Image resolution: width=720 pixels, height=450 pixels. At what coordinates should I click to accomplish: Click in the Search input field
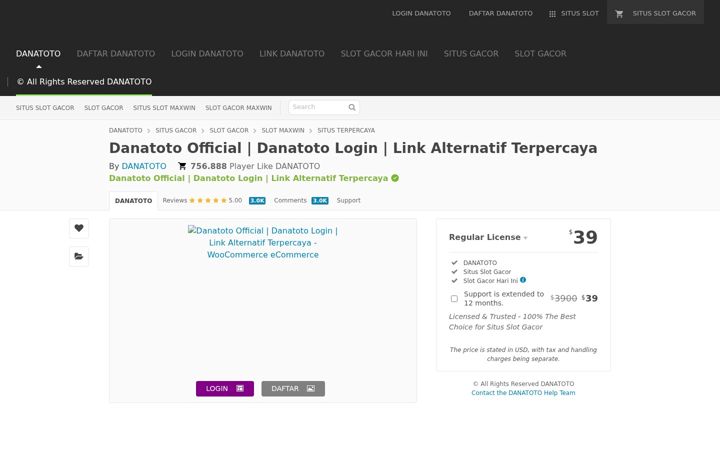click(324, 107)
